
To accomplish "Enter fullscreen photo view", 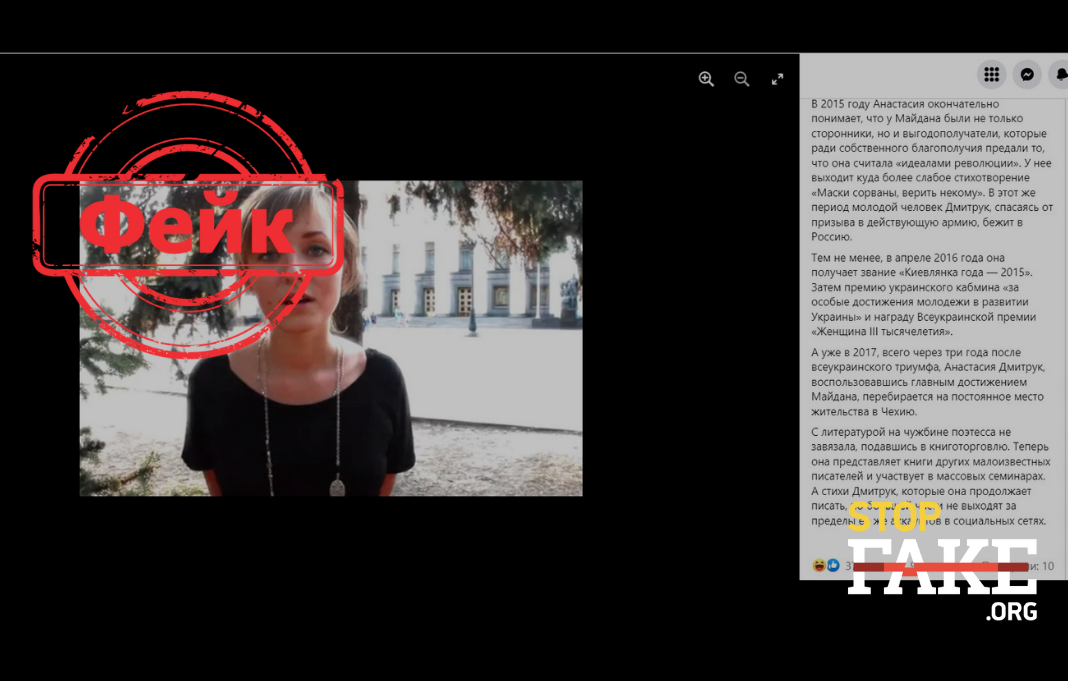I will point(777,79).
